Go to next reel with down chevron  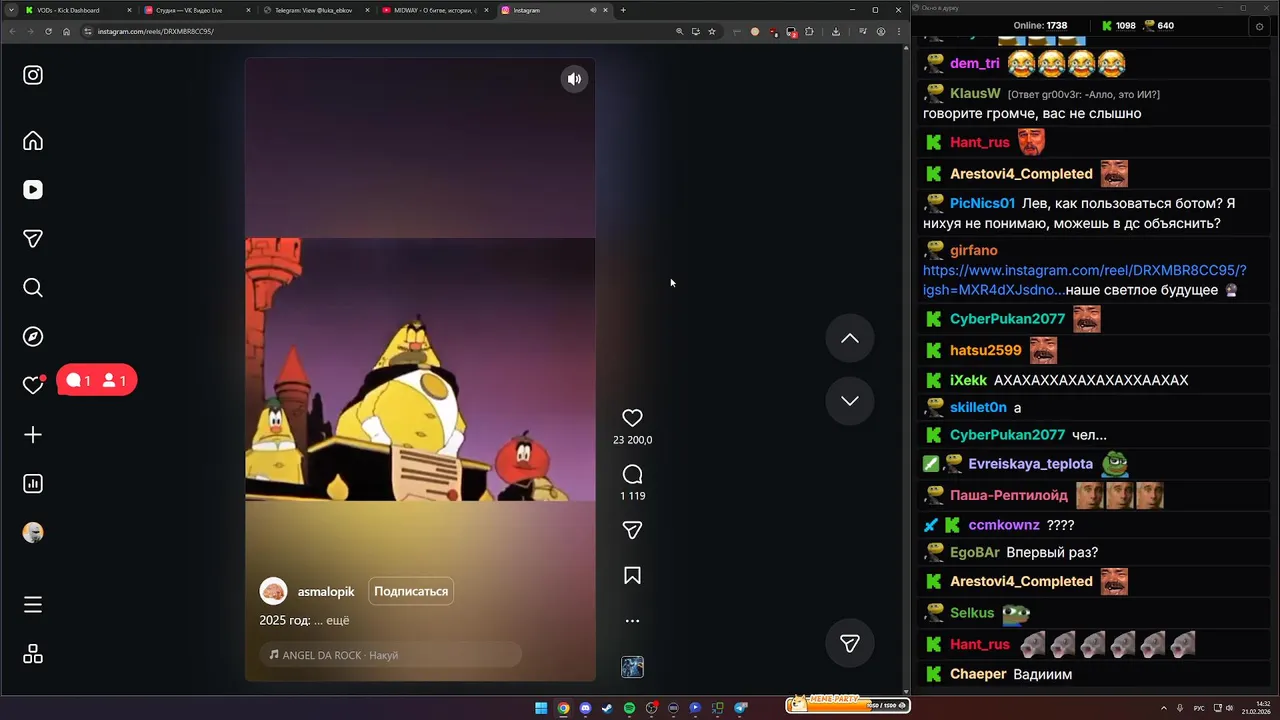(x=850, y=401)
